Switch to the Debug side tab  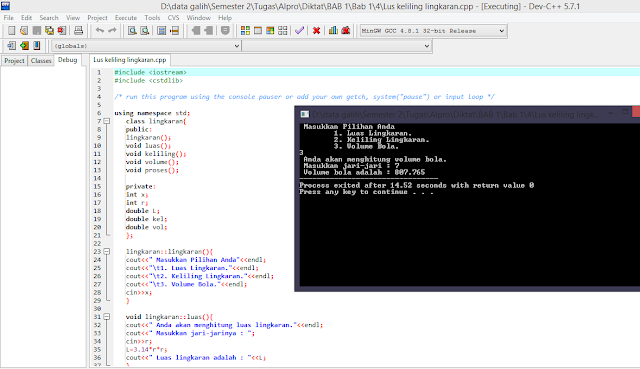coord(68,60)
